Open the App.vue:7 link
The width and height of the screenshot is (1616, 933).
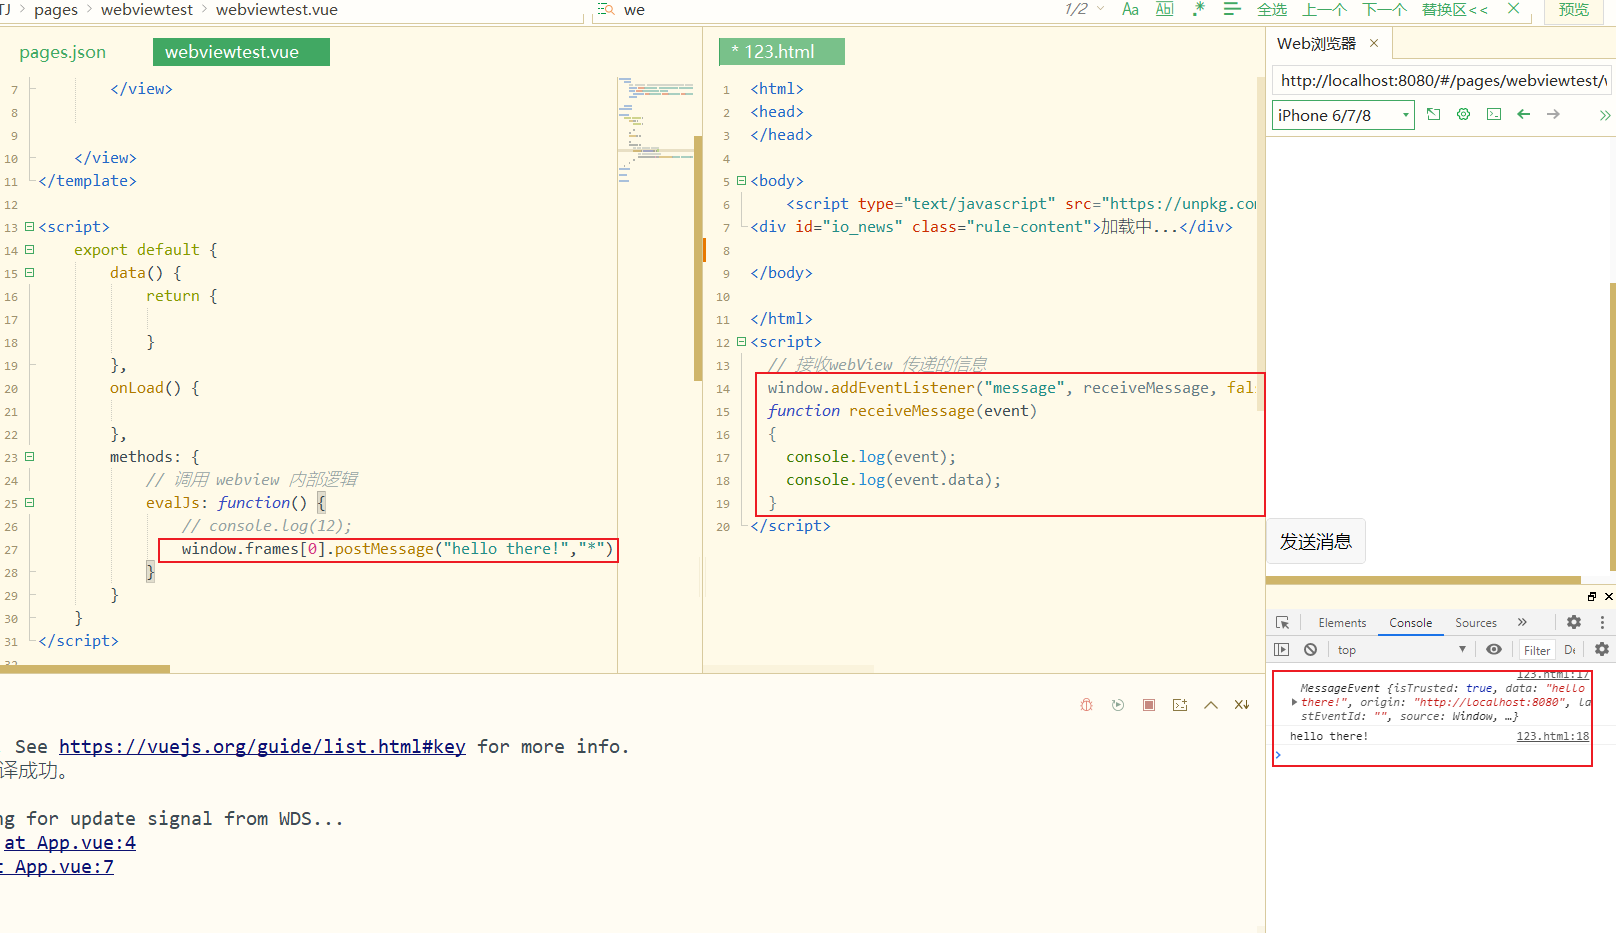[64, 867]
